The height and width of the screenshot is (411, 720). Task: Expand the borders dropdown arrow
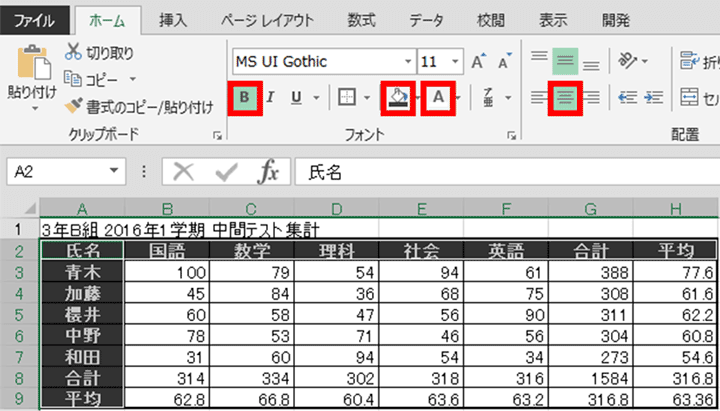(367, 97)
